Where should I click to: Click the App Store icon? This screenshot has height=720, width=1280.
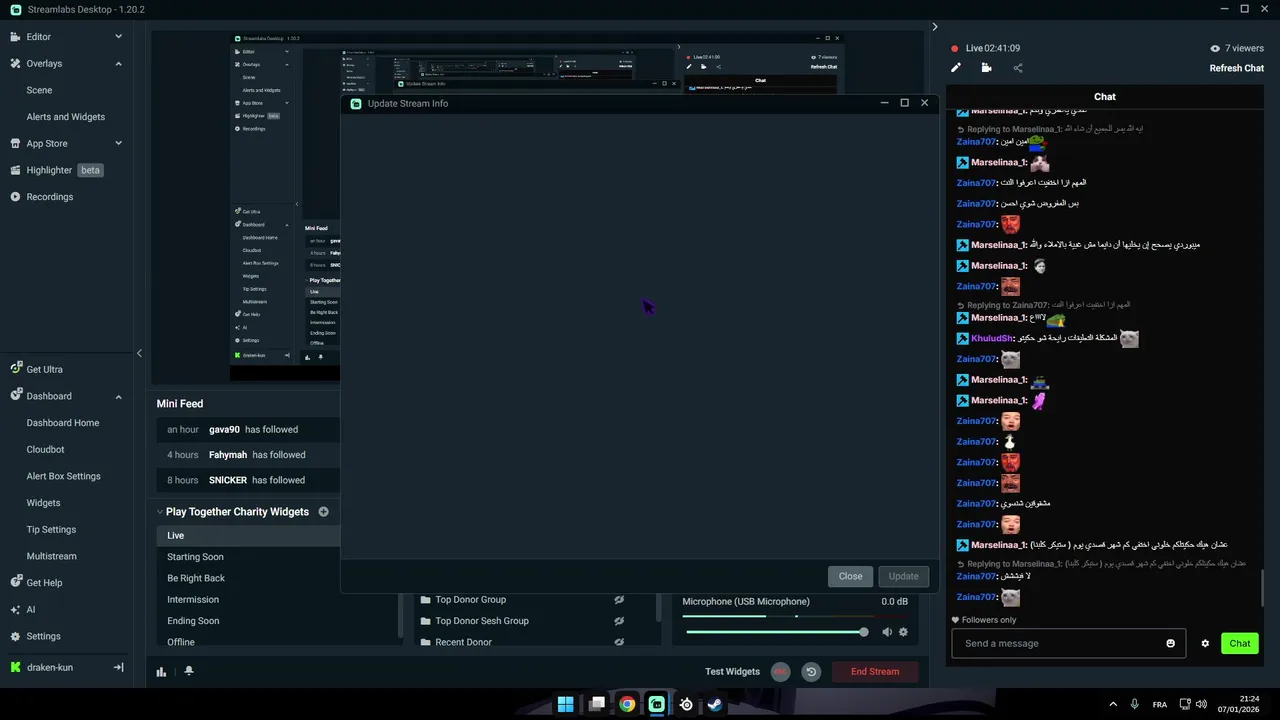[x=15, y=143]
